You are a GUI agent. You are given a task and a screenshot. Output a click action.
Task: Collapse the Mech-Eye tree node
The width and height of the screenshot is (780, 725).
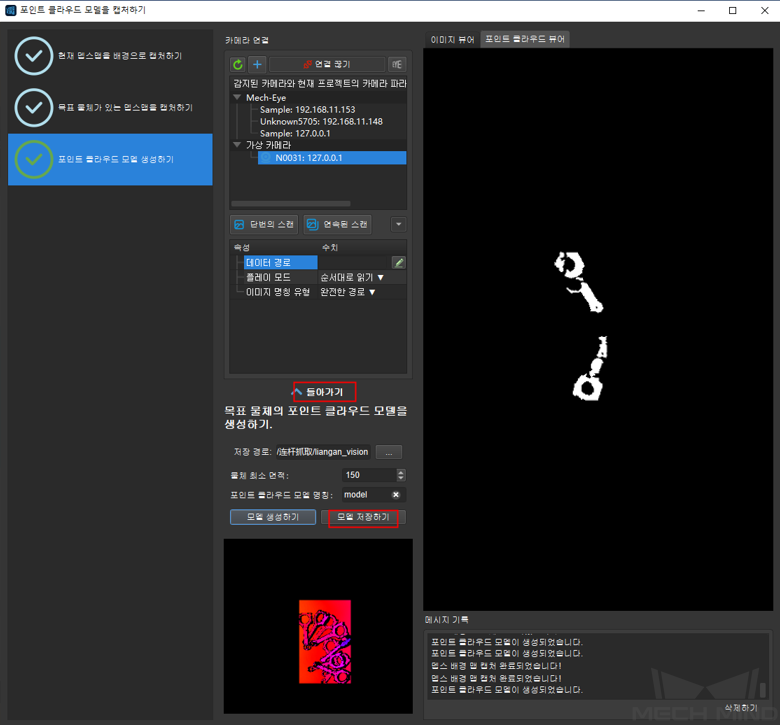click(237, 98)
